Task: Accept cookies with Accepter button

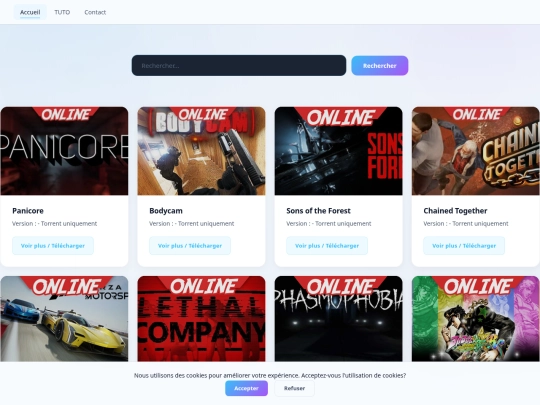Action: [246, 388]
